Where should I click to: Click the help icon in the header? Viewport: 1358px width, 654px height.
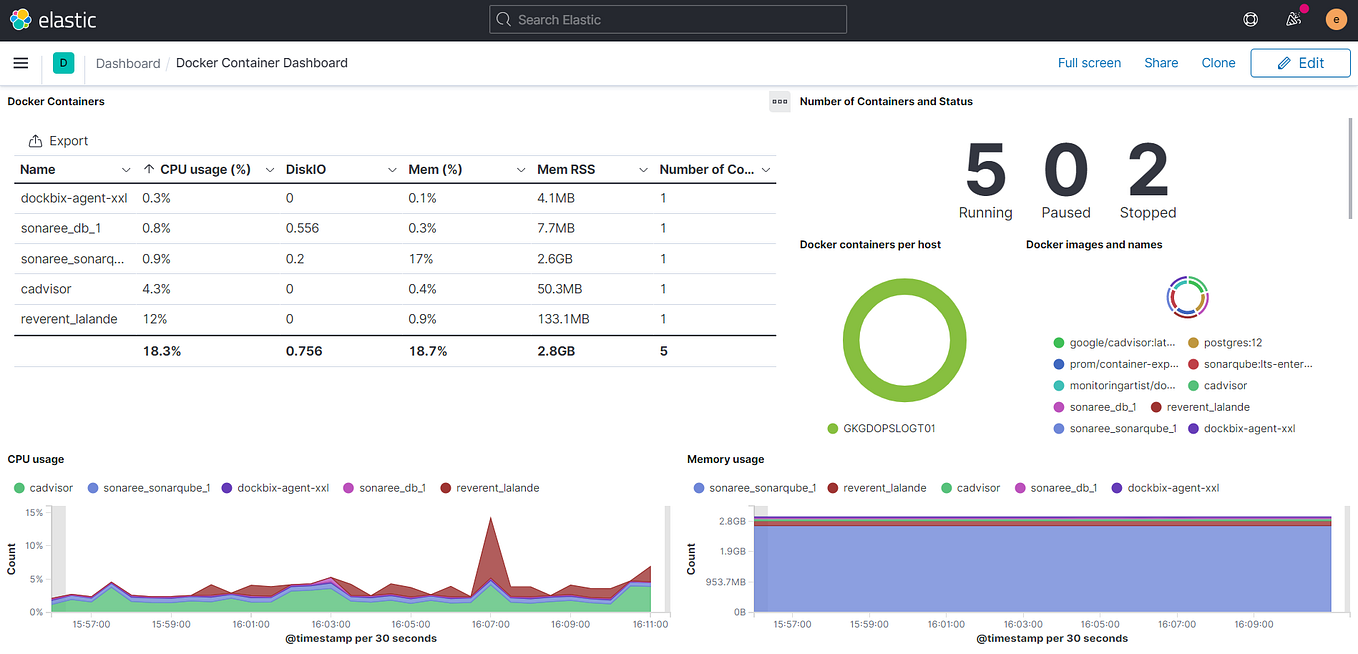click(1250, 19)
